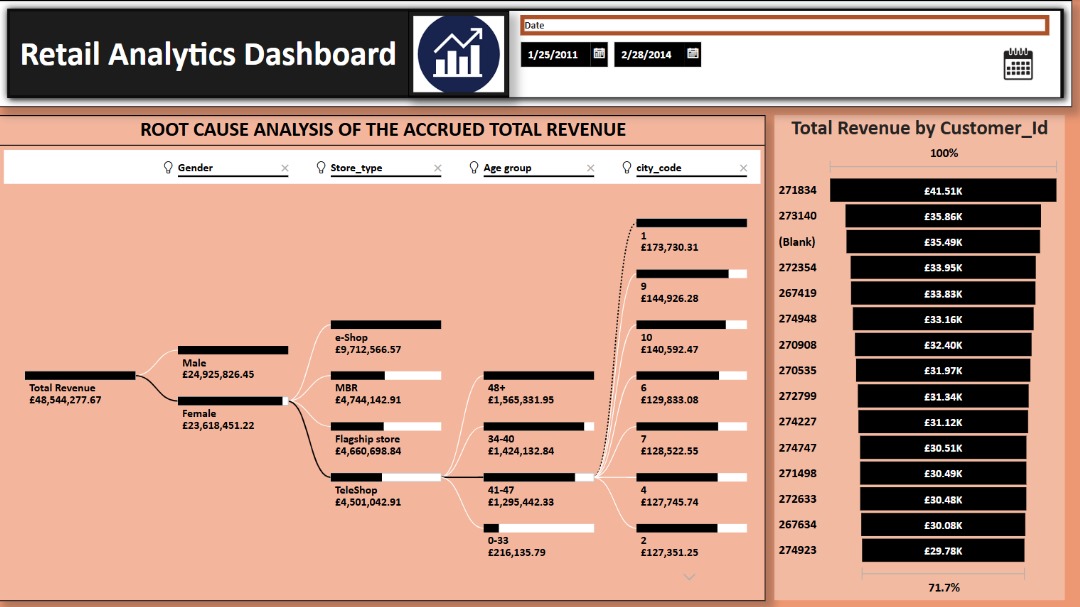Select city code 1 node £173,730.31
The width and height of the screenshot is (1080, 607).
(692, 223)
